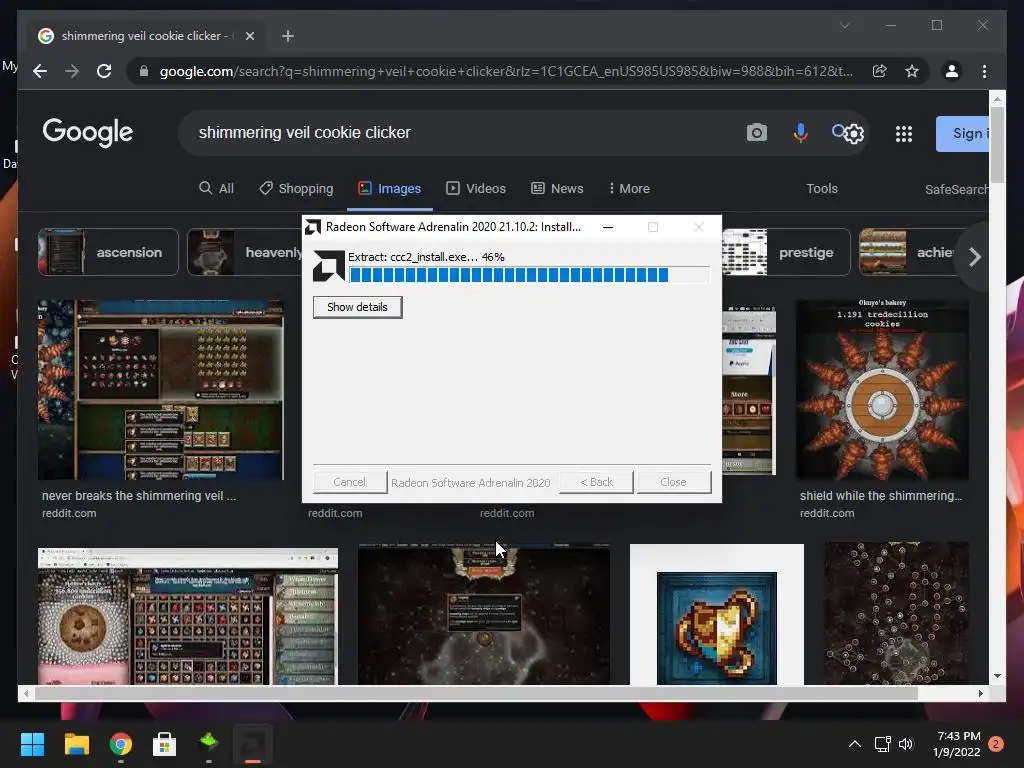Open notification center badge
Screen dimensions: 1024x768
[x=996, y=744]
